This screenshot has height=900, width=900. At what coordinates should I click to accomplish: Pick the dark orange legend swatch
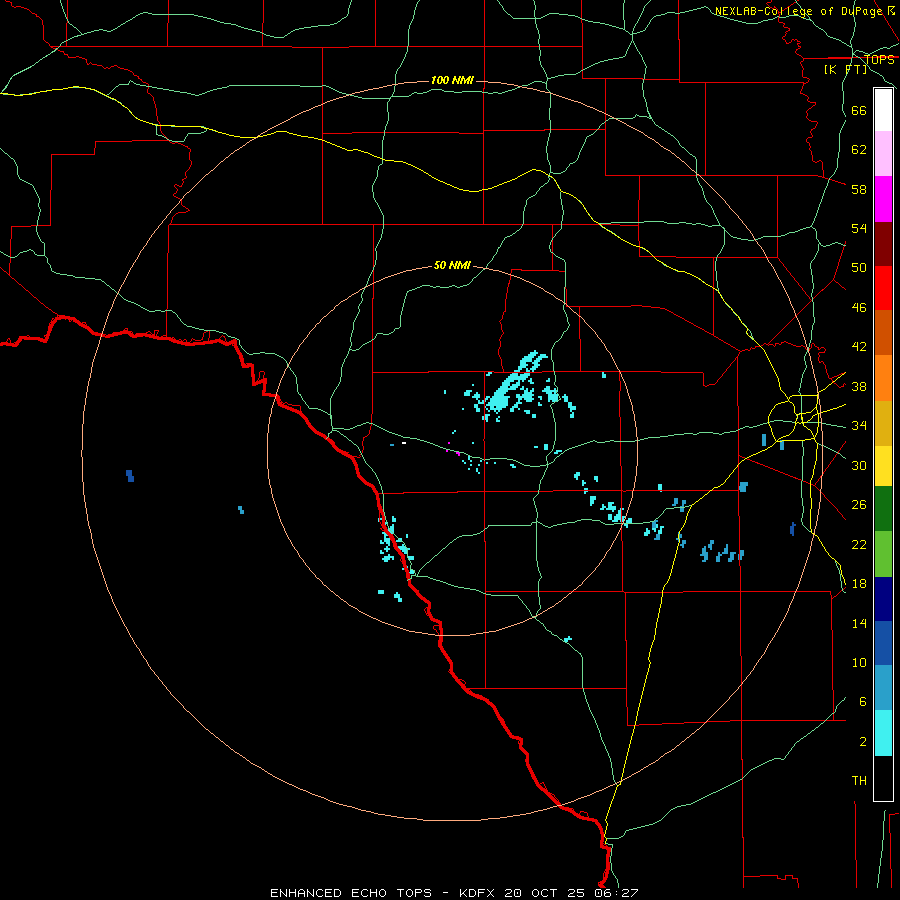click(x=883, y=332)
